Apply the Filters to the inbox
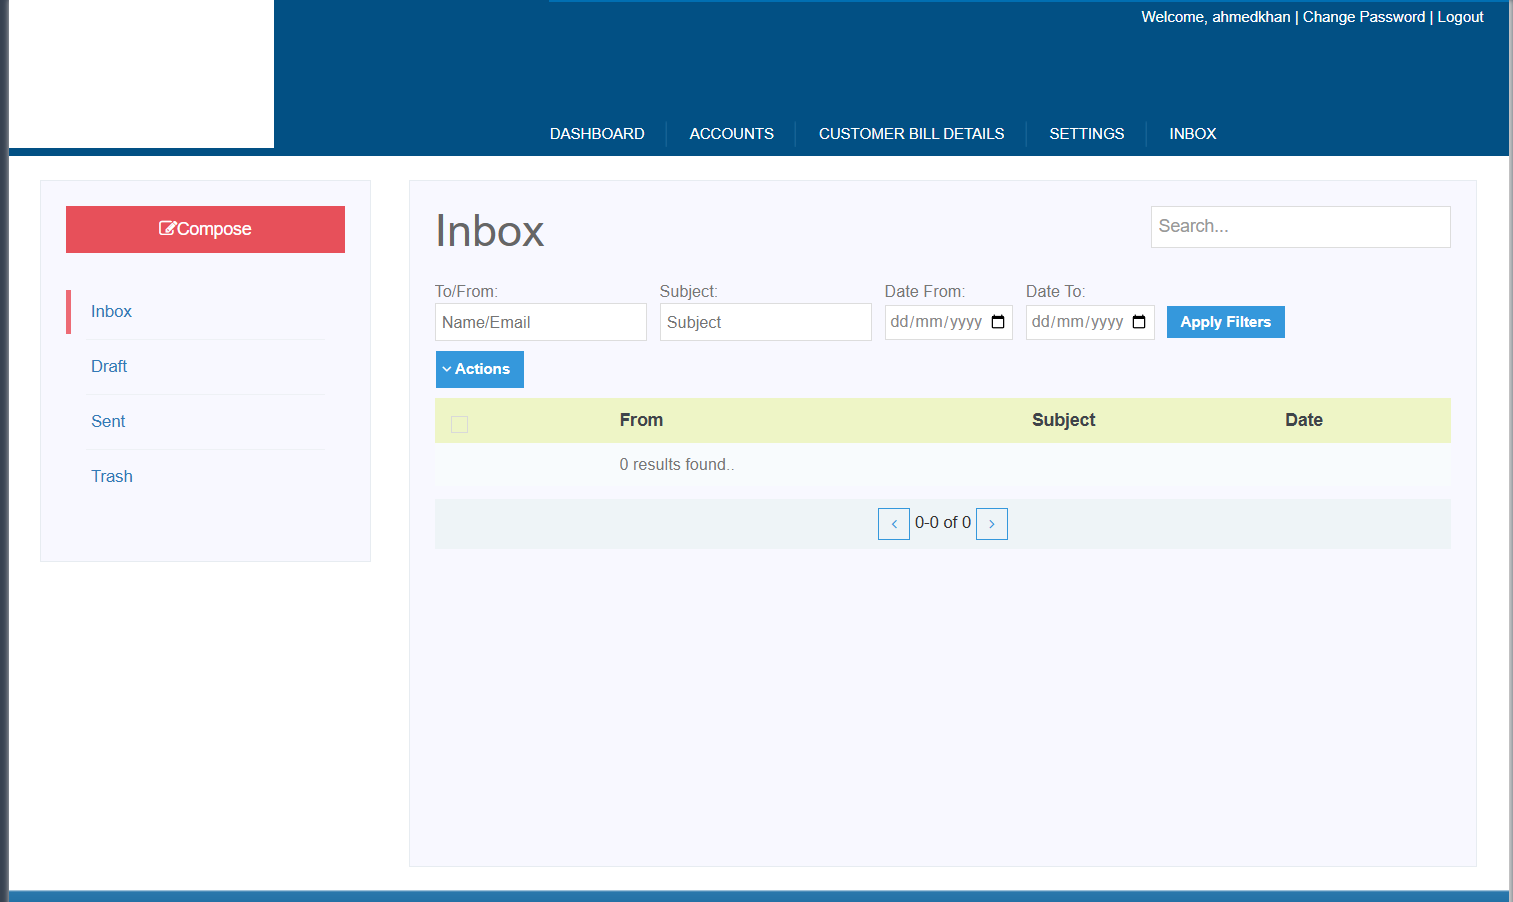This screenshot has width=1513, height=902. [x=1225, y=322]
